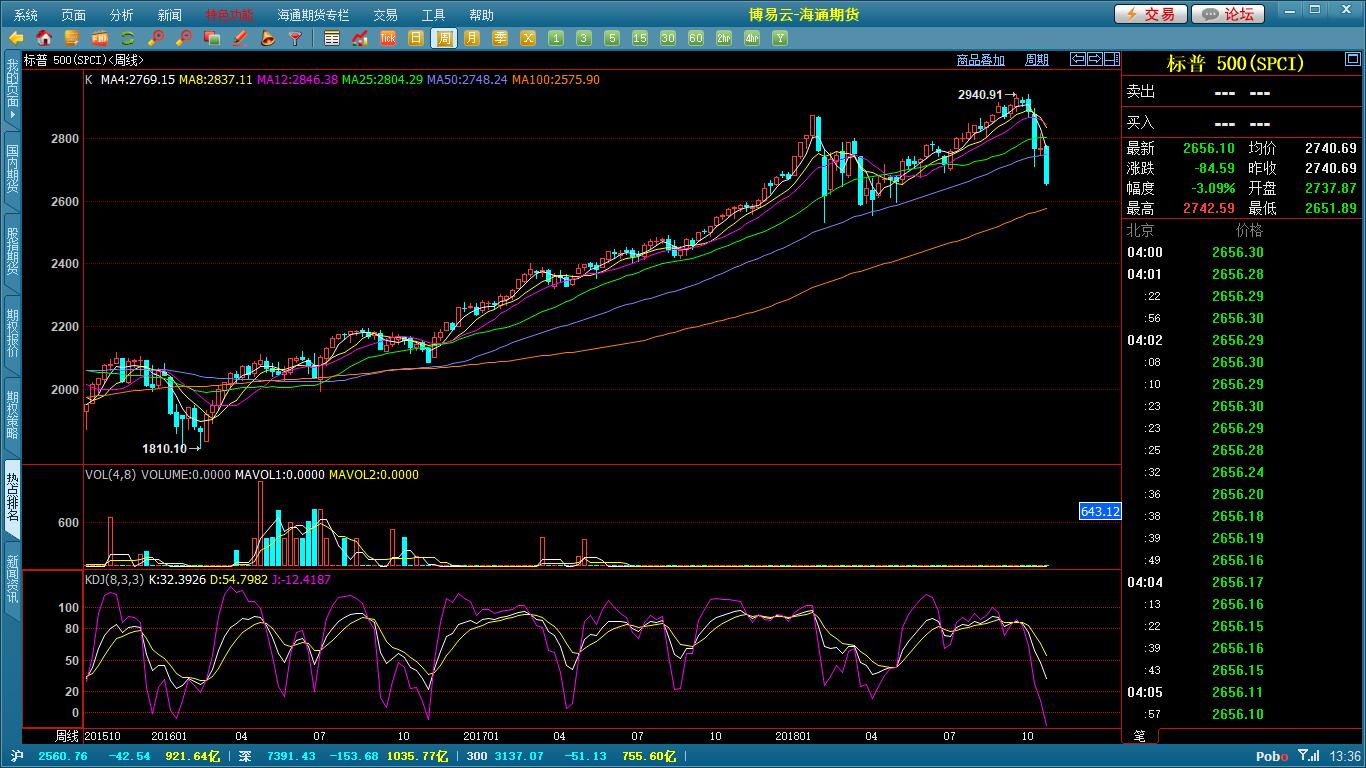Viewport: 1366px width, 768px height.
Task: Zoom in the chart with magnifier plus
Action: click(156, 38)
